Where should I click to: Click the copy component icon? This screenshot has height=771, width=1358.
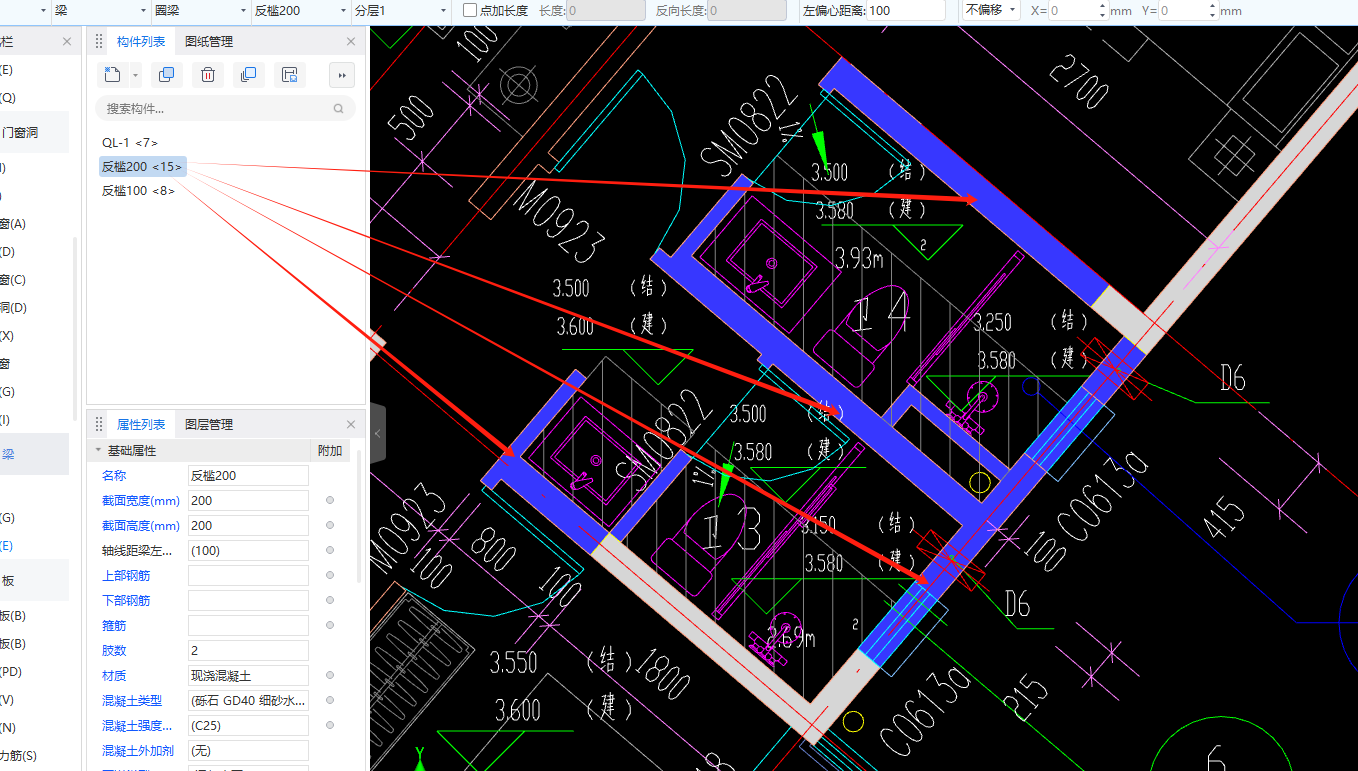(x=166, y=74)
